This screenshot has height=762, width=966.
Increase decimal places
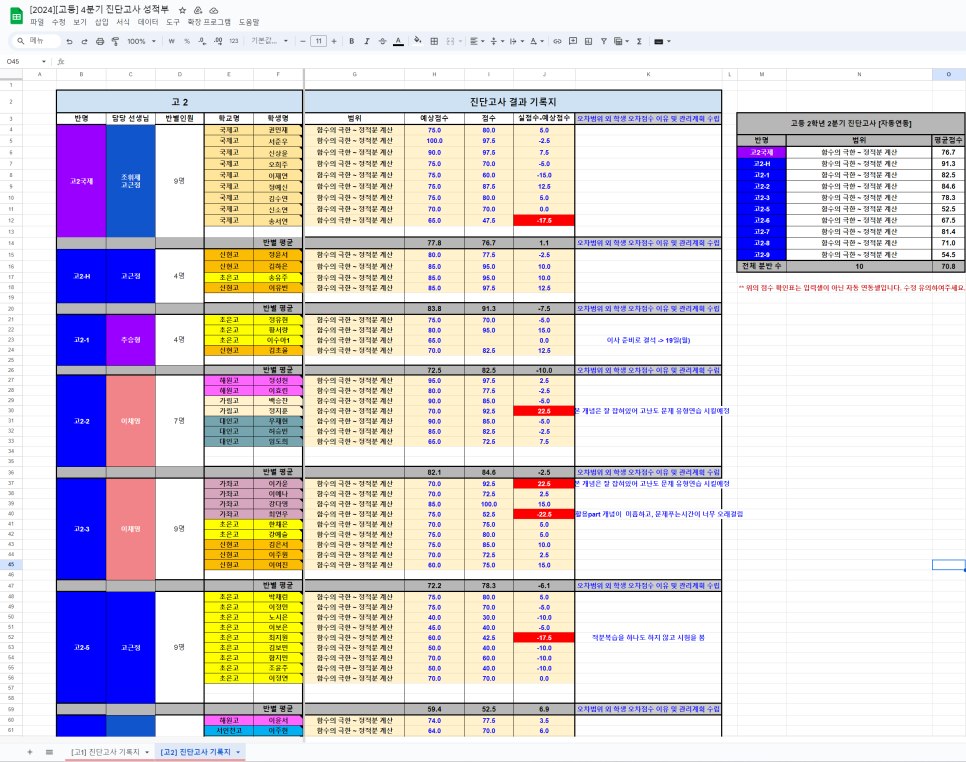coord(218,41)
